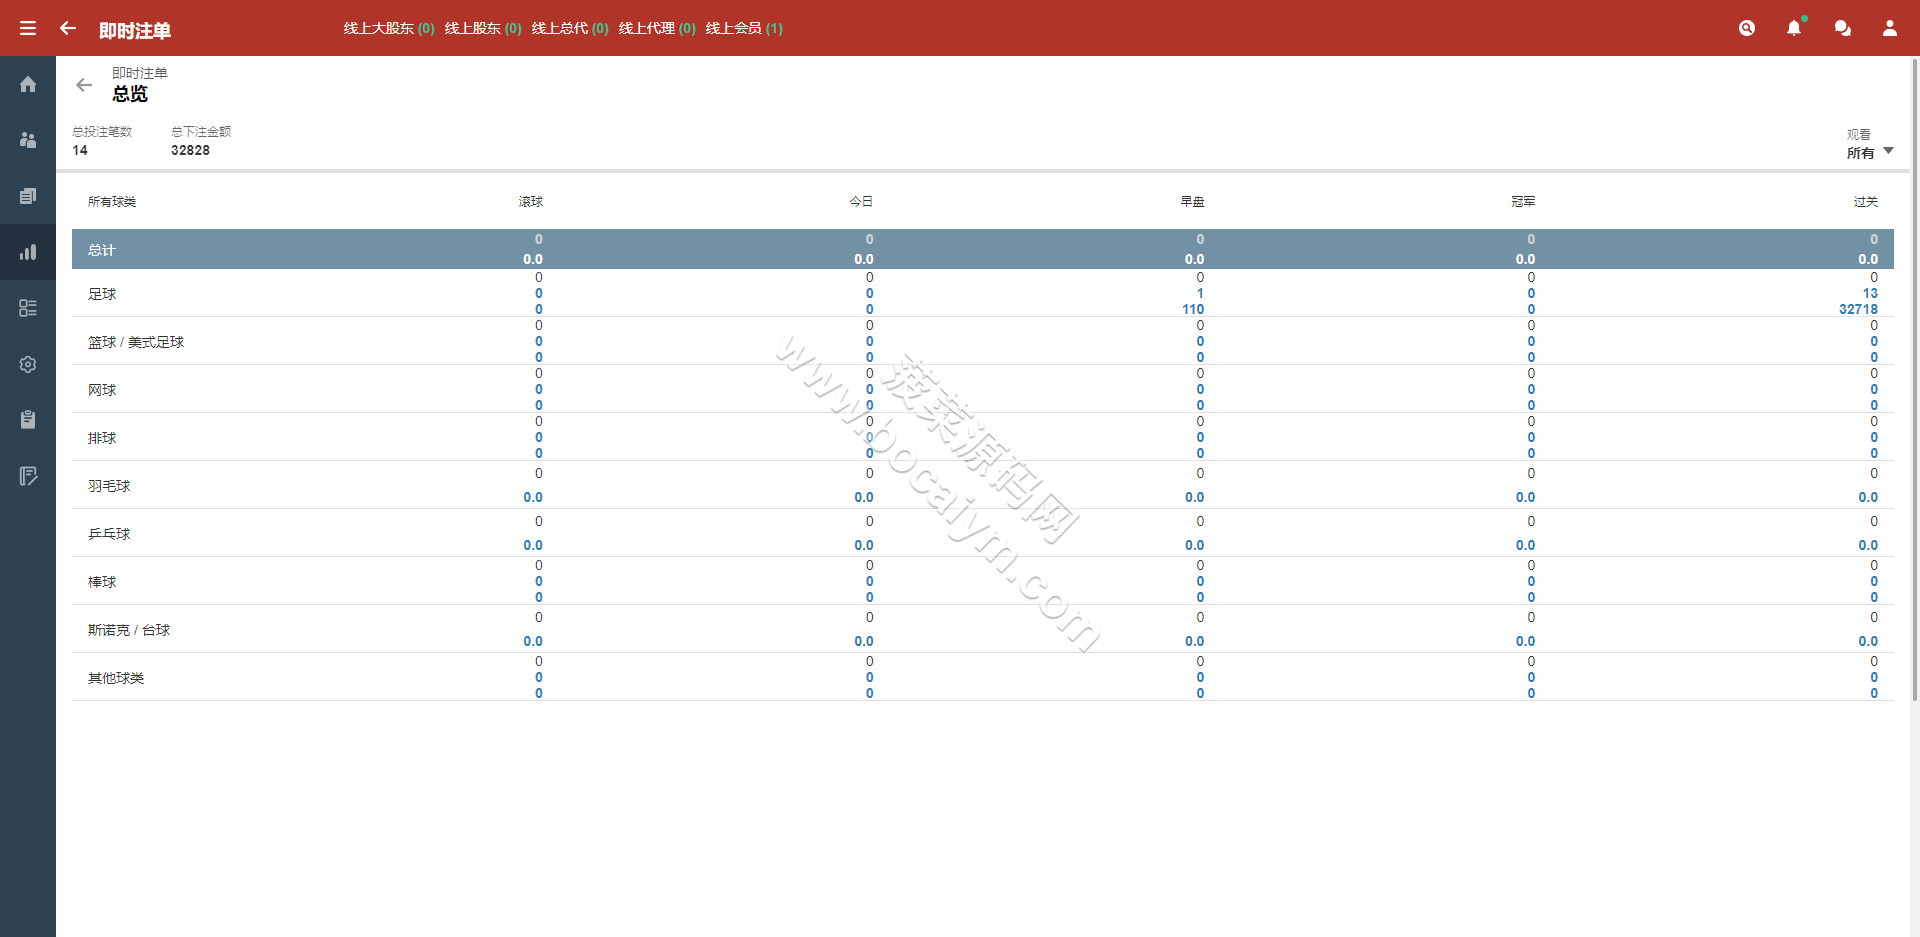The height and width of the screenshot is (937, 1920).
Task: Open the chat messages icon
Action: (1843, 28)
